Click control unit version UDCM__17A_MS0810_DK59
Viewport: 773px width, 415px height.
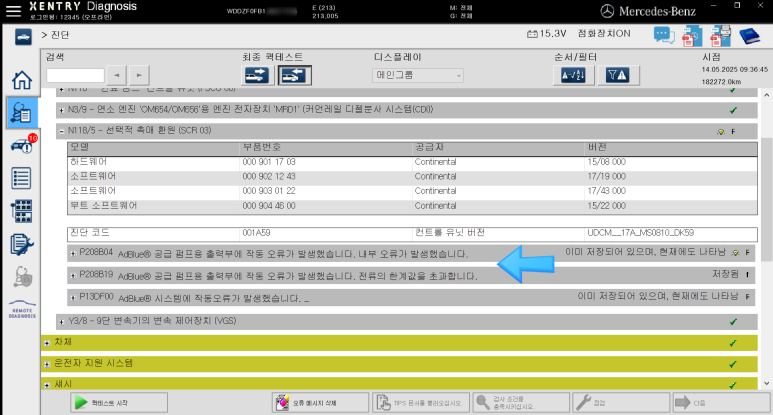tap(640, 233)
